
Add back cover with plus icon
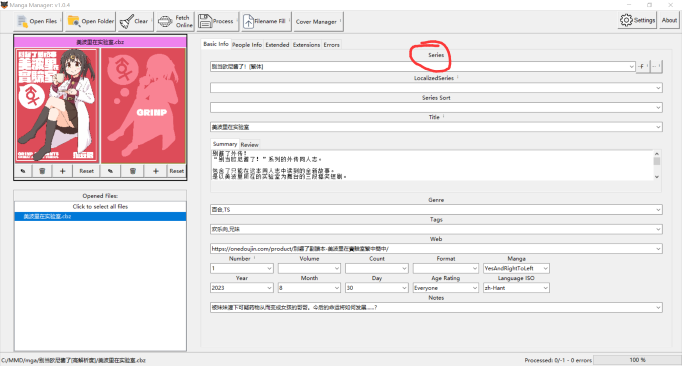tap(155, 171)
